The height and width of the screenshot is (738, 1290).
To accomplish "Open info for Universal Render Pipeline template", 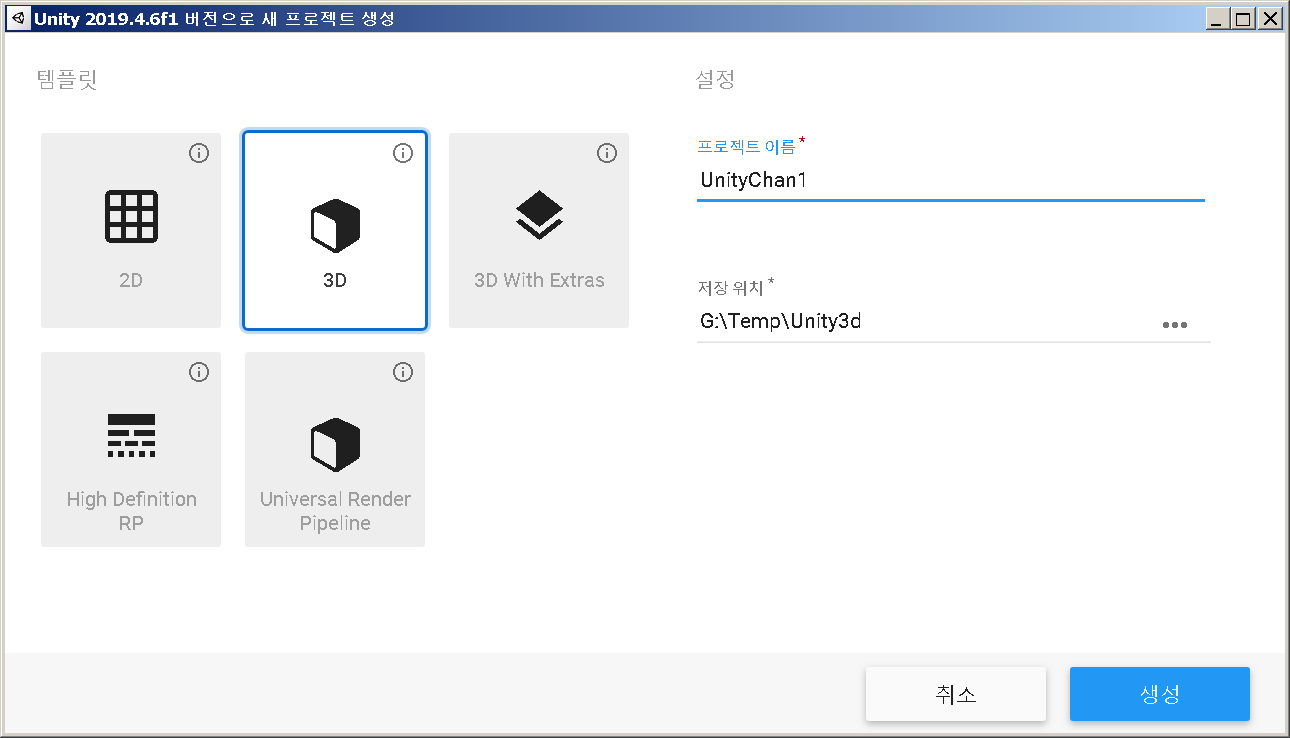I will (403, 372).
